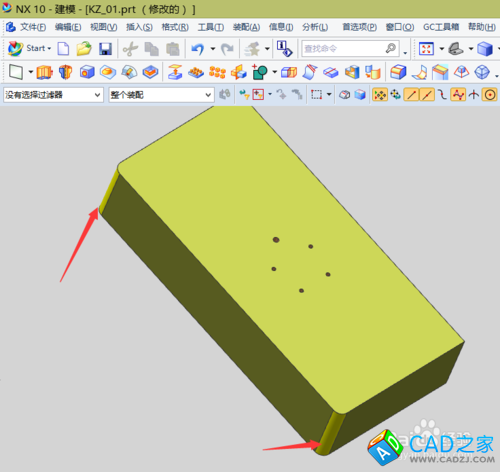The image size is (500, 472).
Task: Click the Object Information icon
Action: pyautogui.click(x=285, y=49)
